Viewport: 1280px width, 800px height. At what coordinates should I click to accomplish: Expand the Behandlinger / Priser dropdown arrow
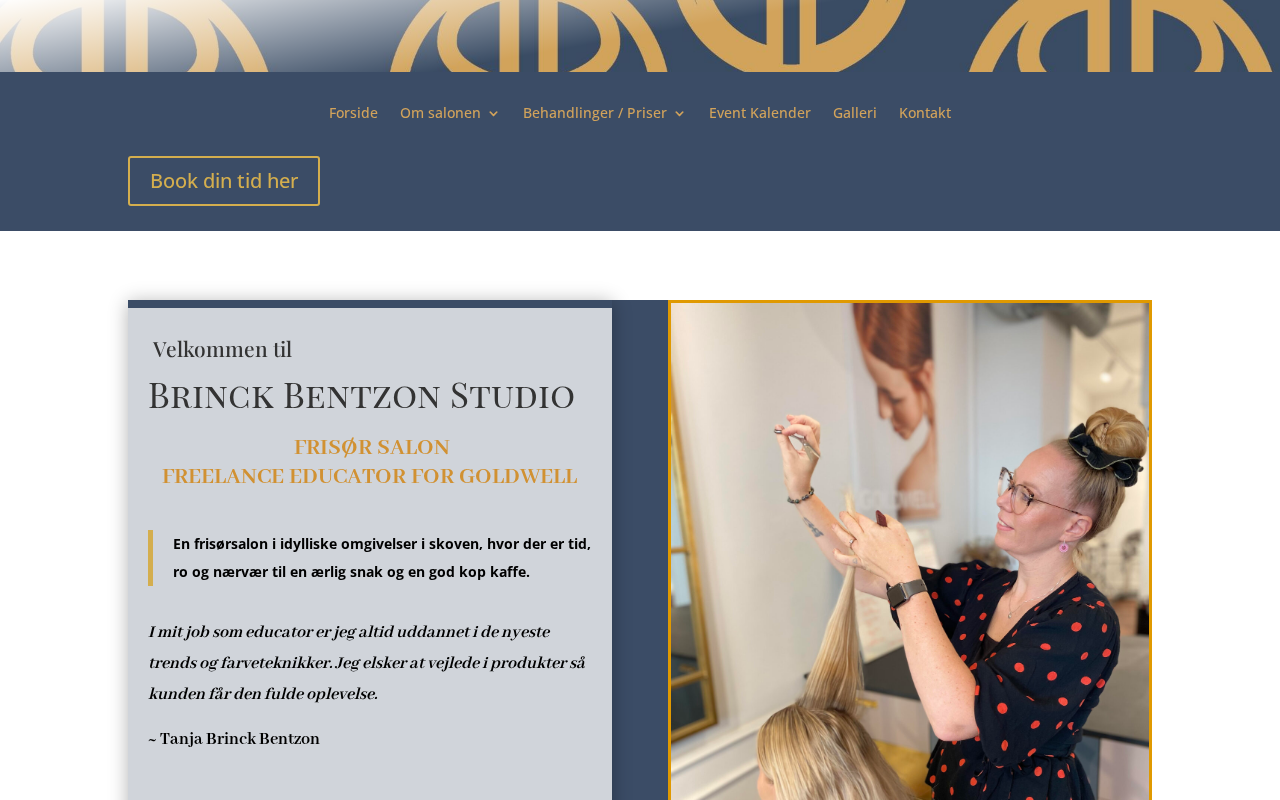tap(680, 114)
